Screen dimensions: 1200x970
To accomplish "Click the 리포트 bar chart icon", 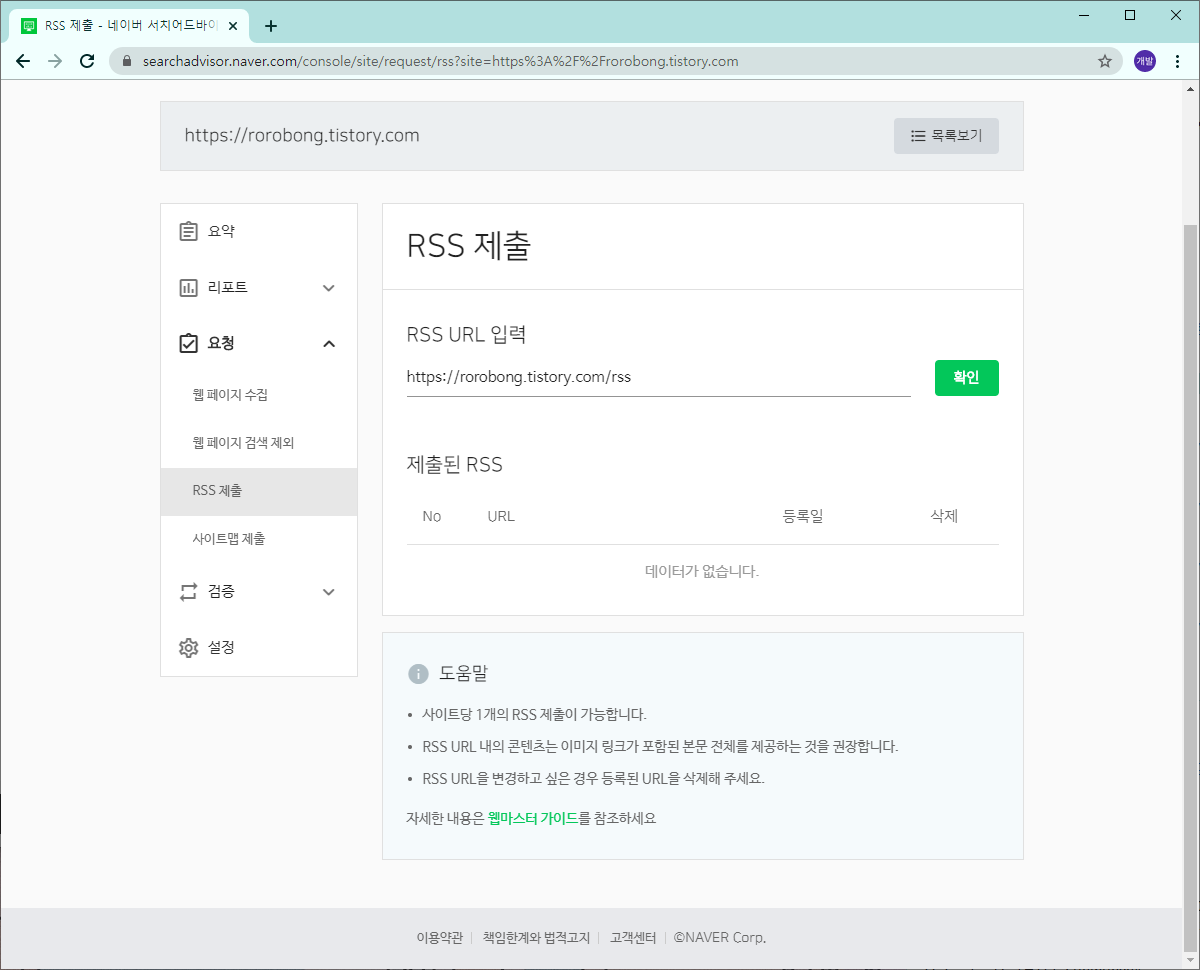I will 188,287.
